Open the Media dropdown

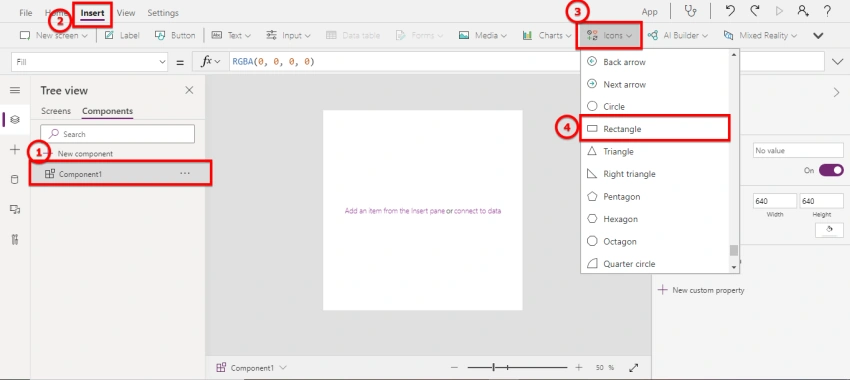point(482,35)
